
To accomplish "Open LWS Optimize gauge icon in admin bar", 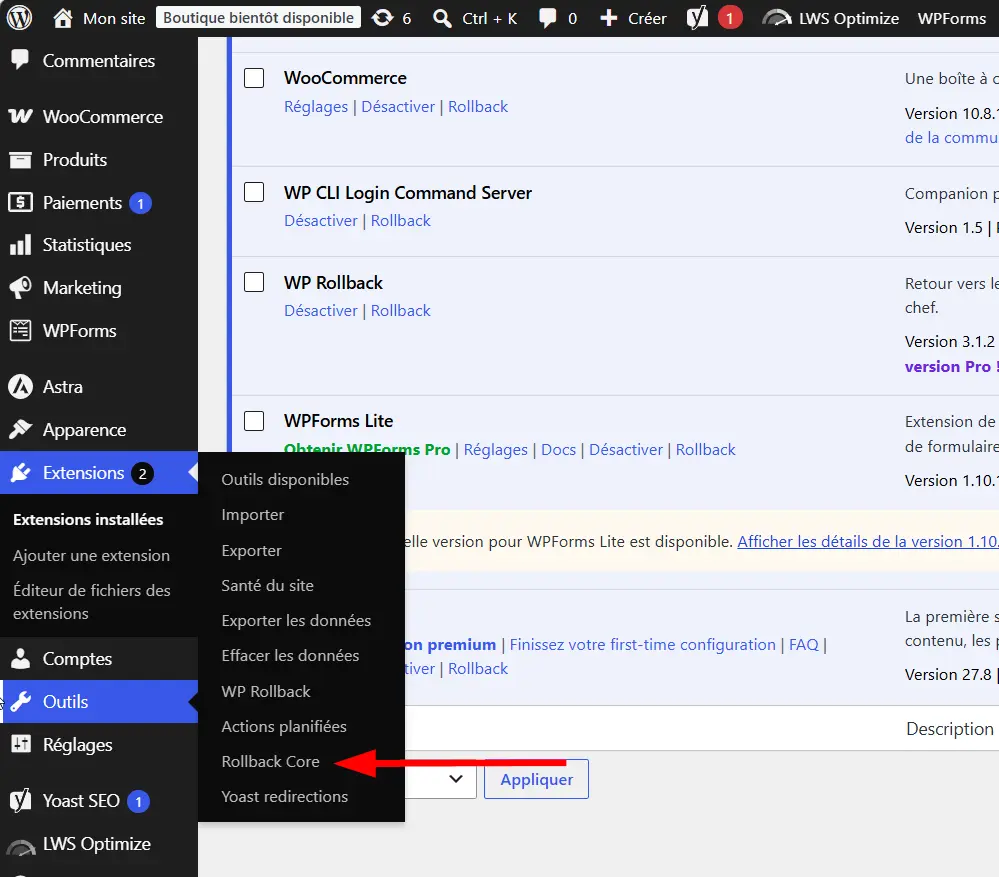I will (776, 18).
